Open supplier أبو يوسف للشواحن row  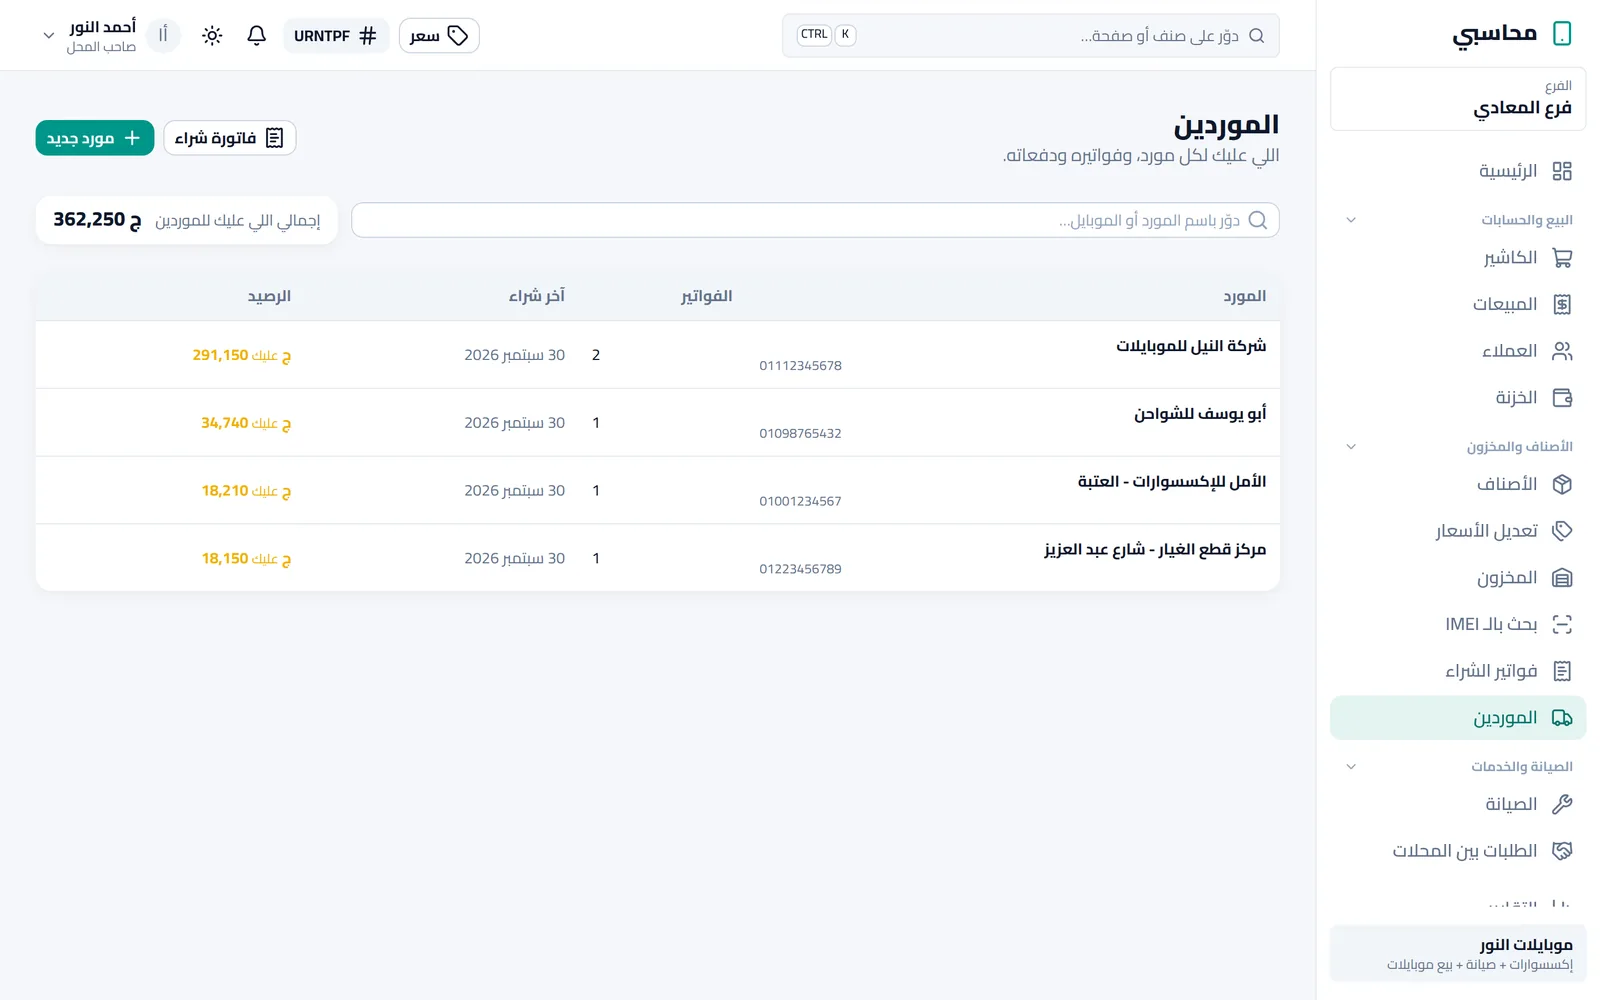(x=658, y=423)
